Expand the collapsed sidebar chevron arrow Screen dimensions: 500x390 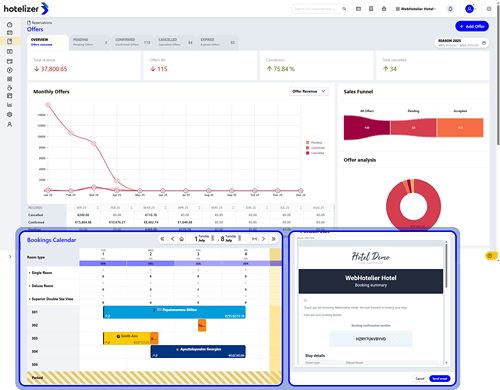tap(10, 256)
